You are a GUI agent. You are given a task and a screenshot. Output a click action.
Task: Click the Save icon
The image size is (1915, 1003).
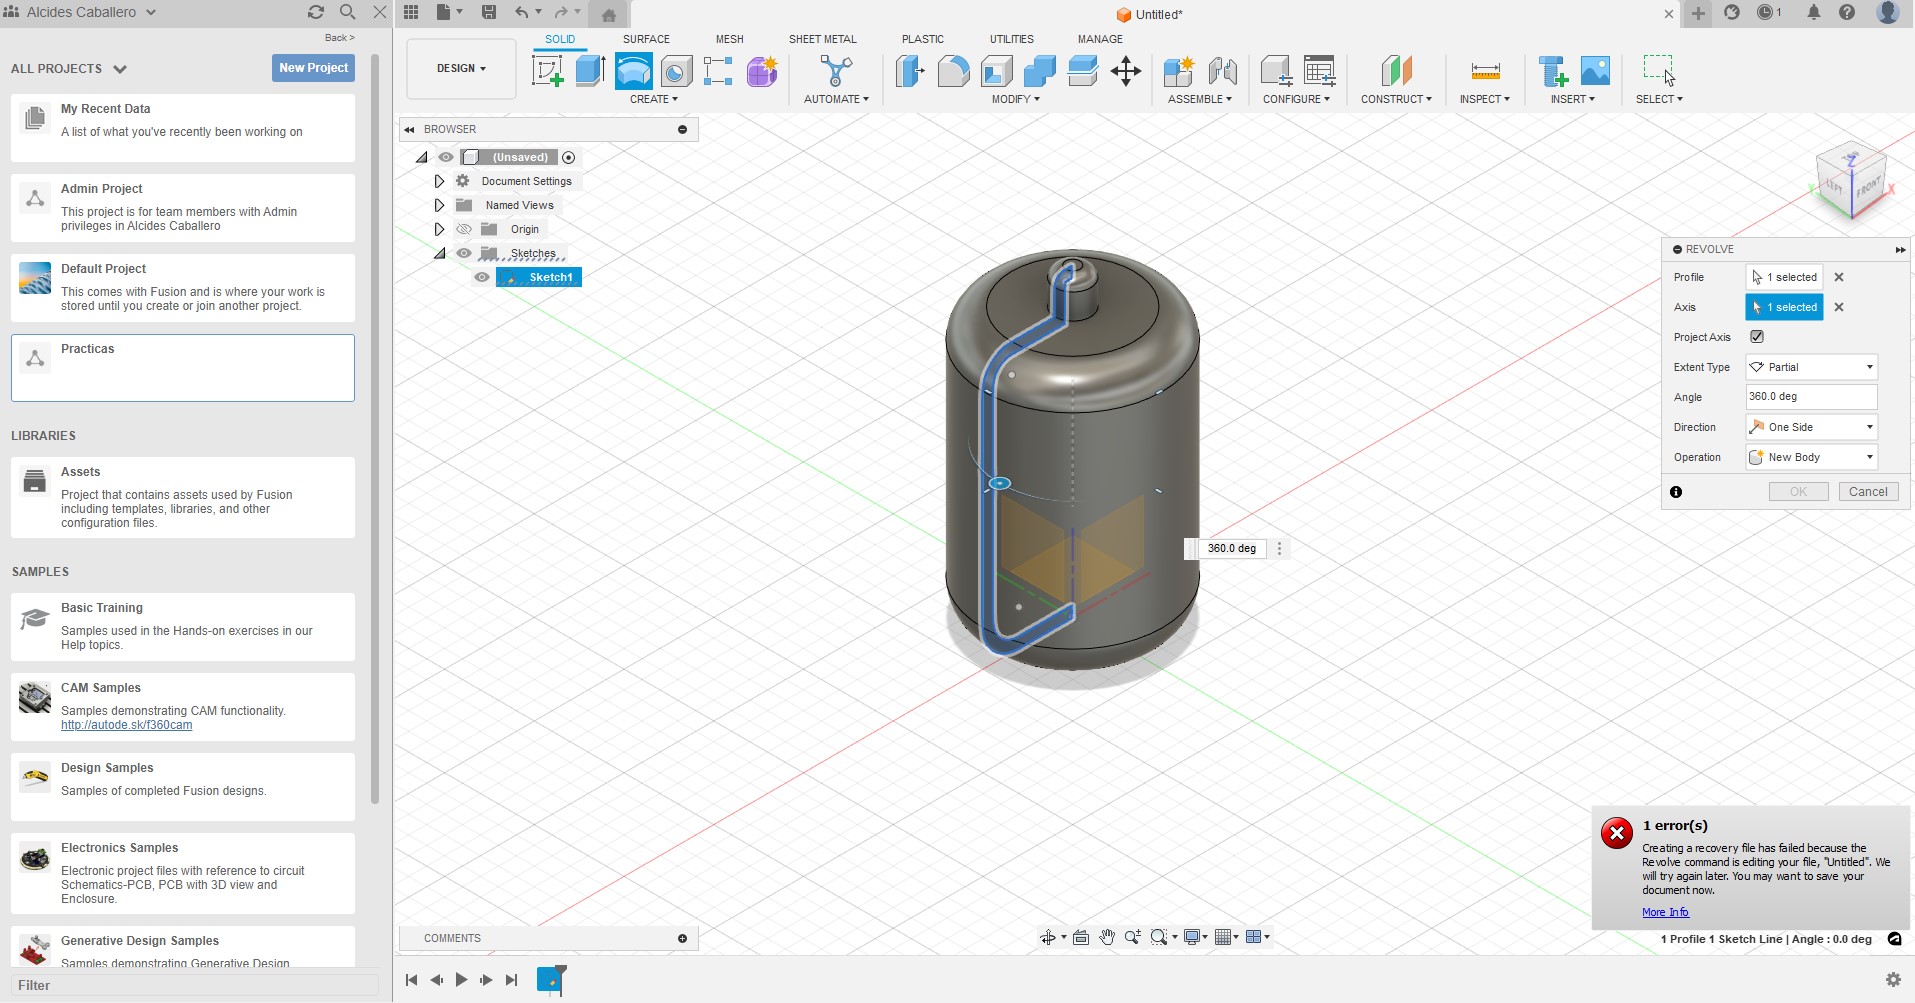coord(488,12)
